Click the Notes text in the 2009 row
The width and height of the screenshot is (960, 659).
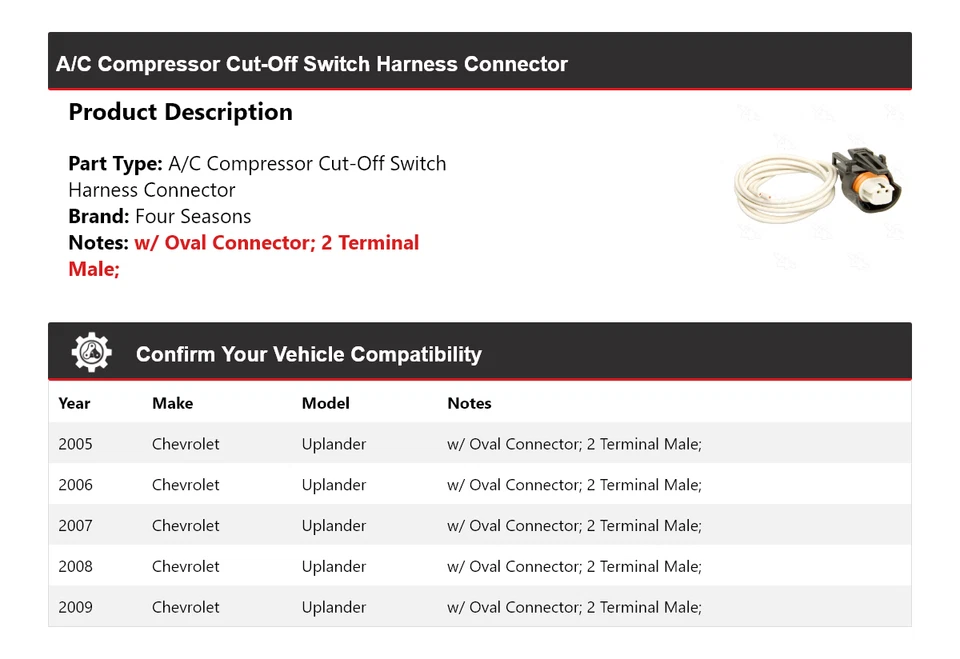point(574,608)
